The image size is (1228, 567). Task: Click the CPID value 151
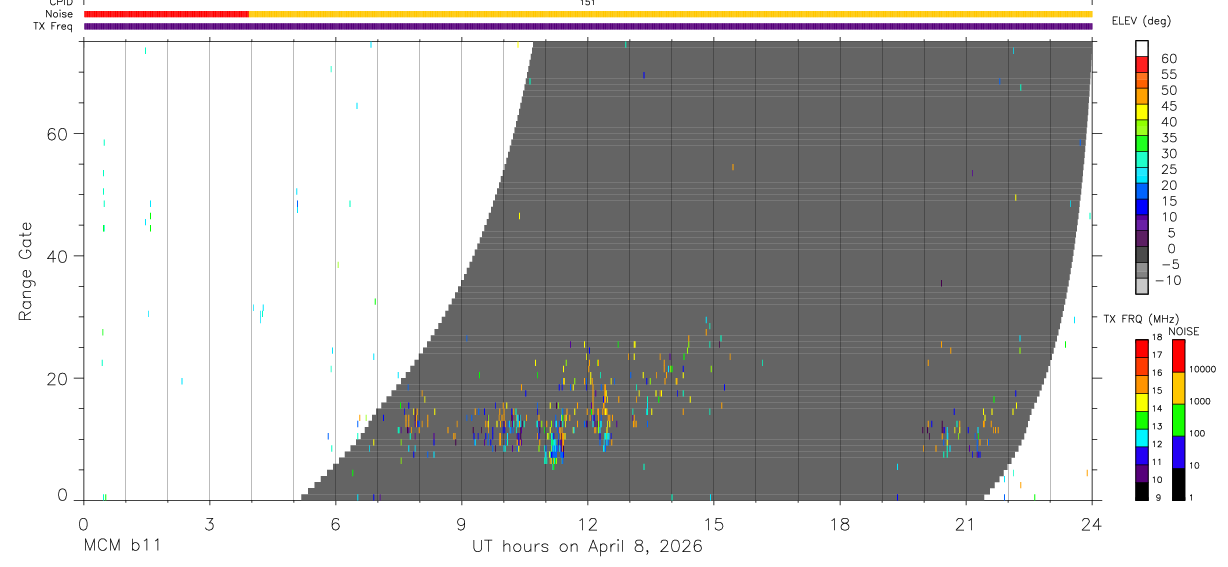click(x=587, y=3)
